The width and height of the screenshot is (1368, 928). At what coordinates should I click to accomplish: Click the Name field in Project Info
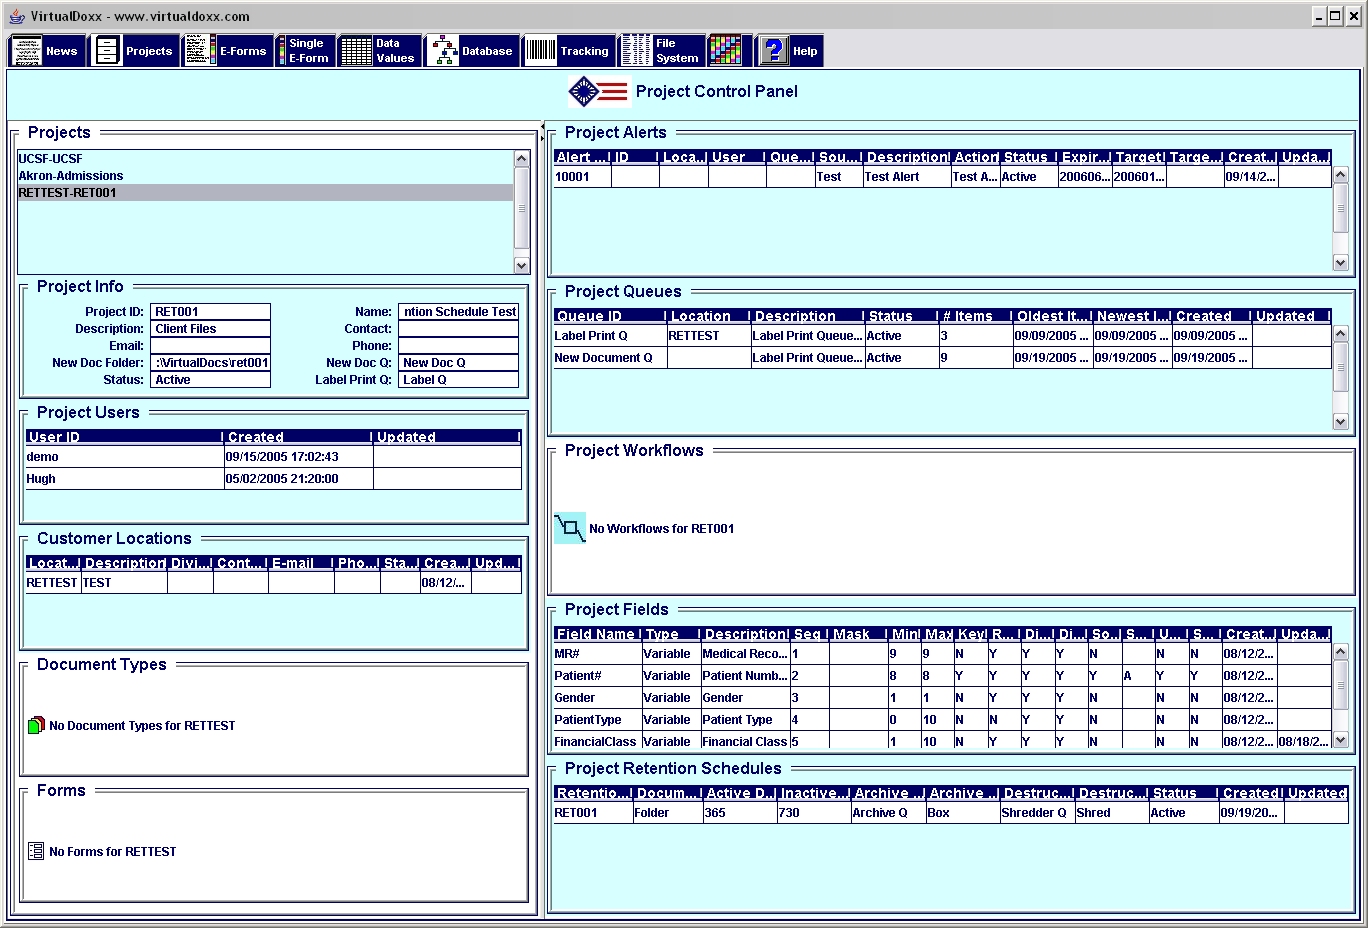click(458, 312)
